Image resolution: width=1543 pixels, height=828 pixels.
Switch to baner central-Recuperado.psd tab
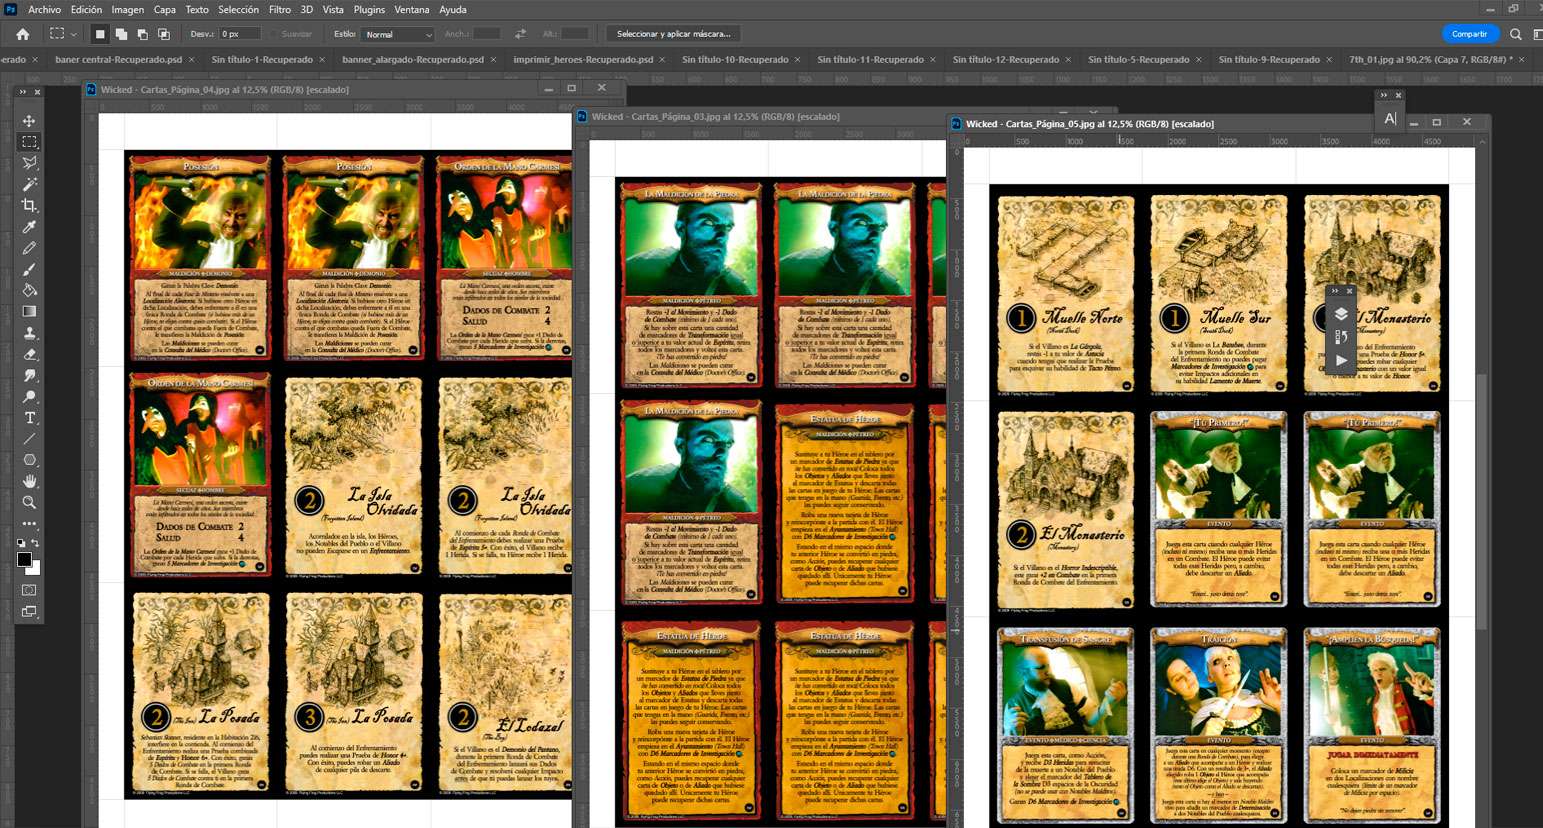pyautogui.click(x=118, y=60)
